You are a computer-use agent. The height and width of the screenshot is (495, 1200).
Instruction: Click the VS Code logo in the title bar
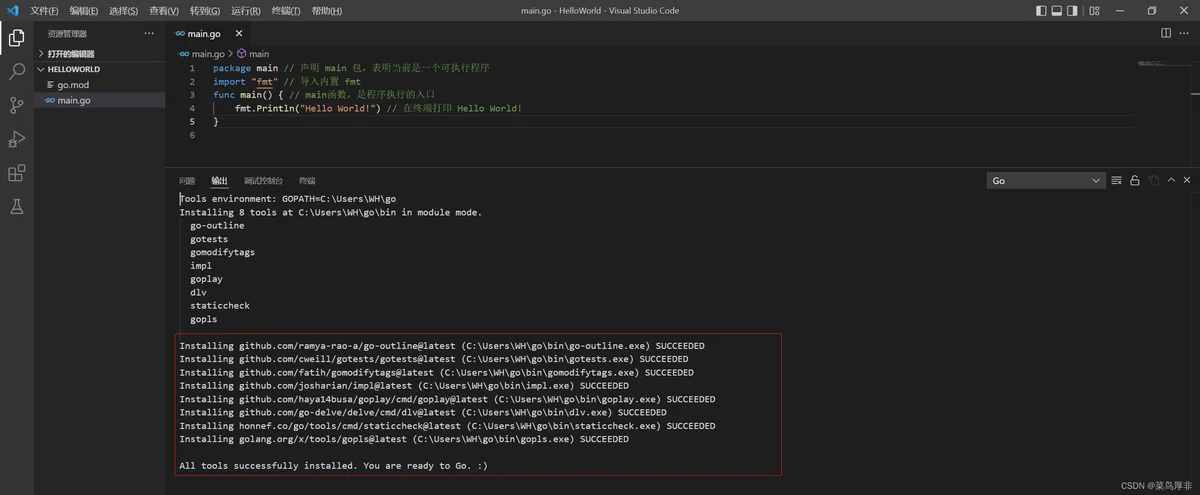(12, 10)
